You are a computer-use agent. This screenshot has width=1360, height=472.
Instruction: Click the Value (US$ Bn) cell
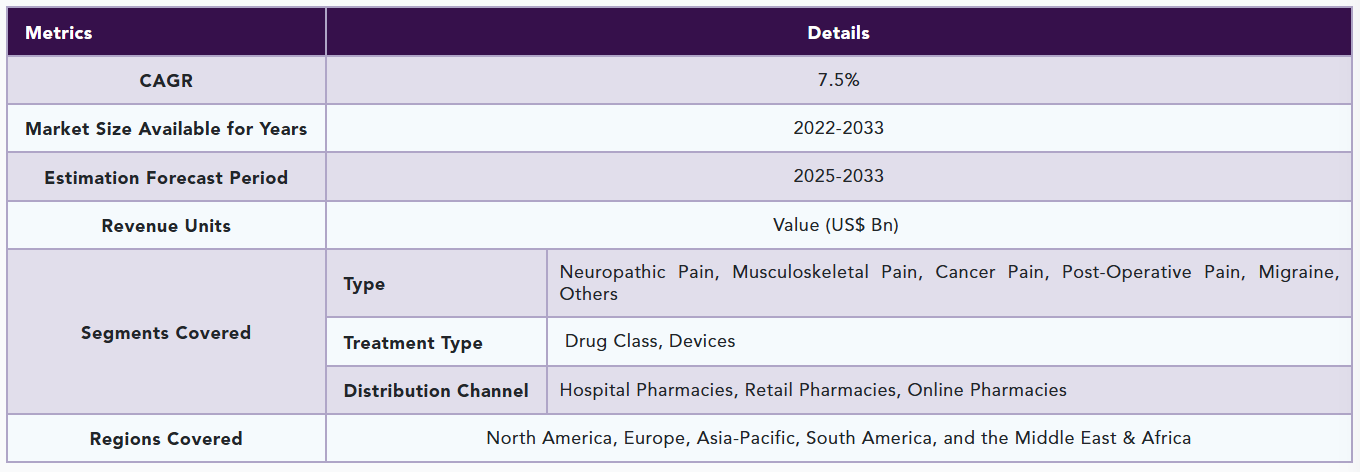point(836,225)
